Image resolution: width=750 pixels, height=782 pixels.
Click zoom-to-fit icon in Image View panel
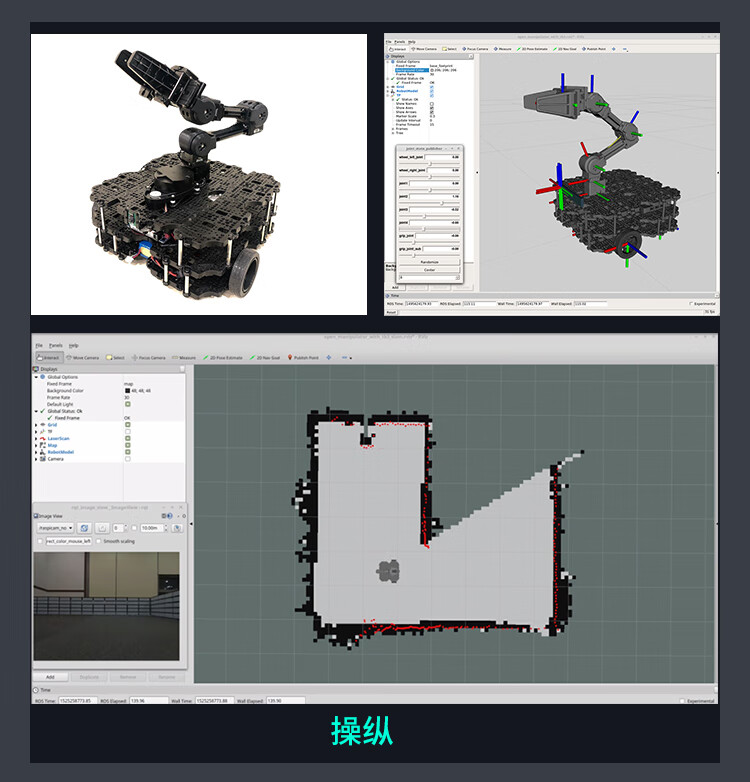[102, 528]
